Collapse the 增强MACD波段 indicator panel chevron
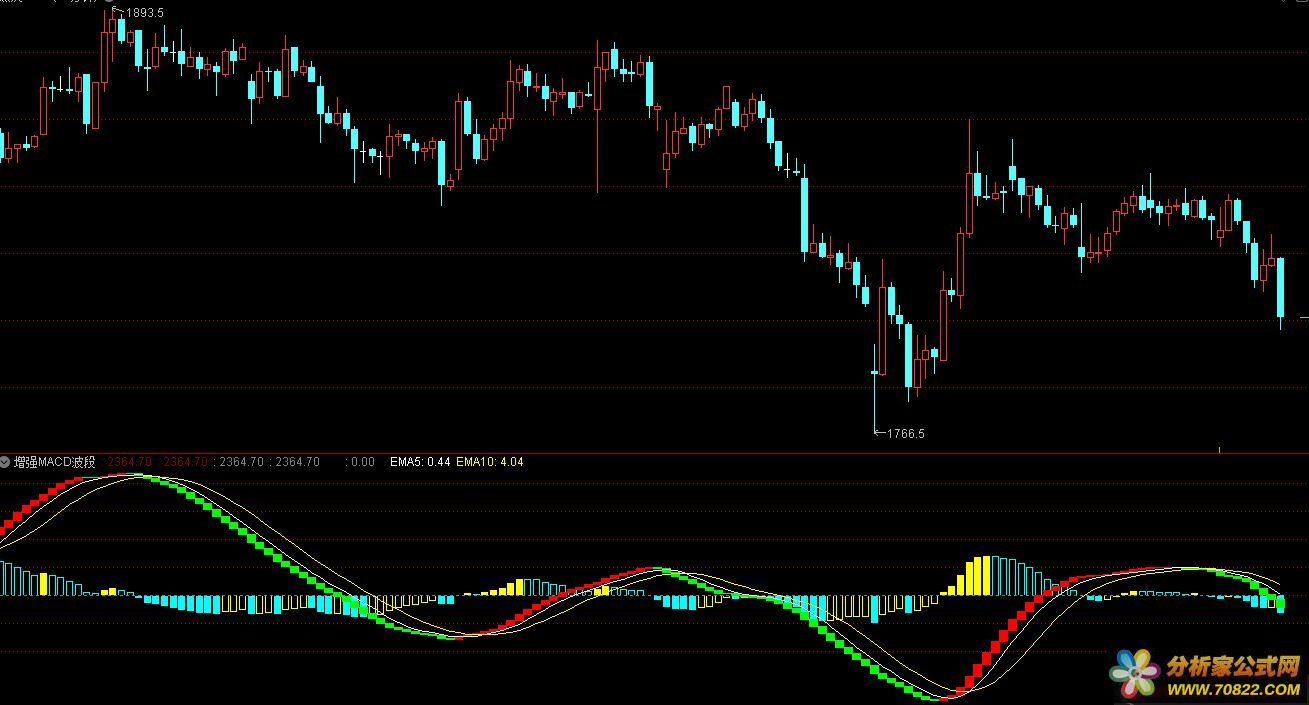Viewport: 1309px width, 705px height. [x=6, y=462]
